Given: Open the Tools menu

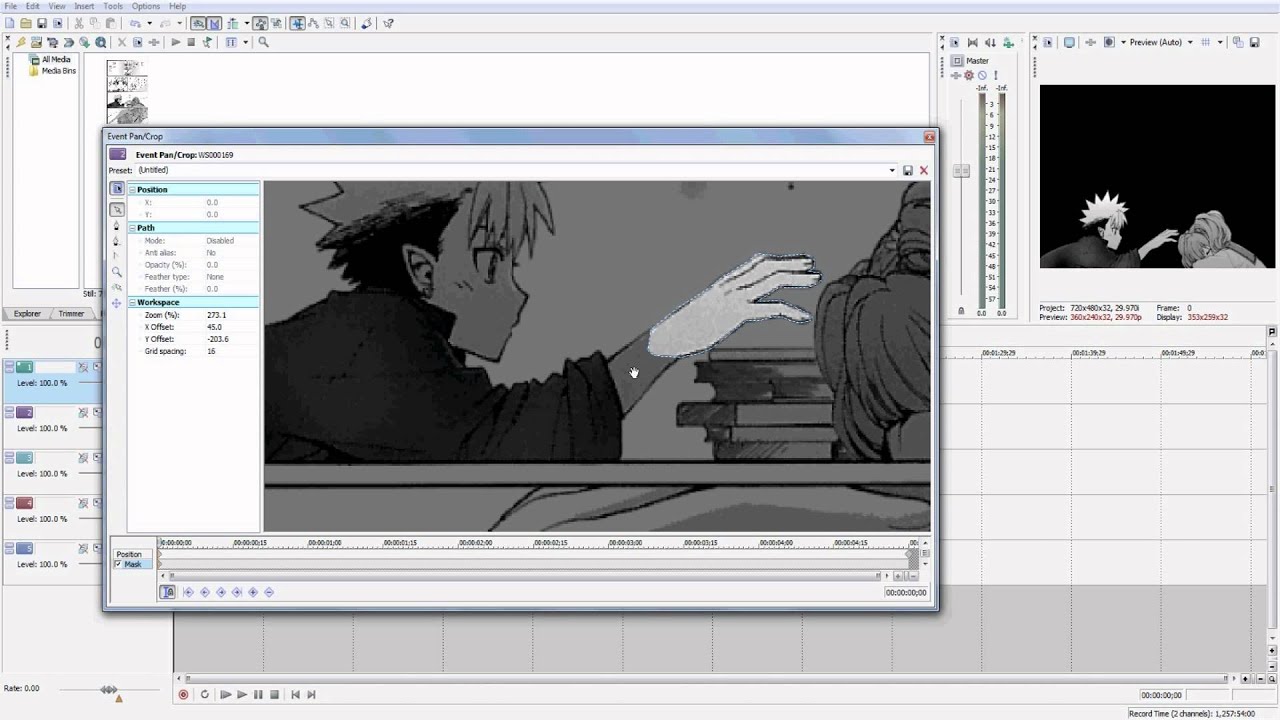Looking at the screenshot, I should [113, 6].
